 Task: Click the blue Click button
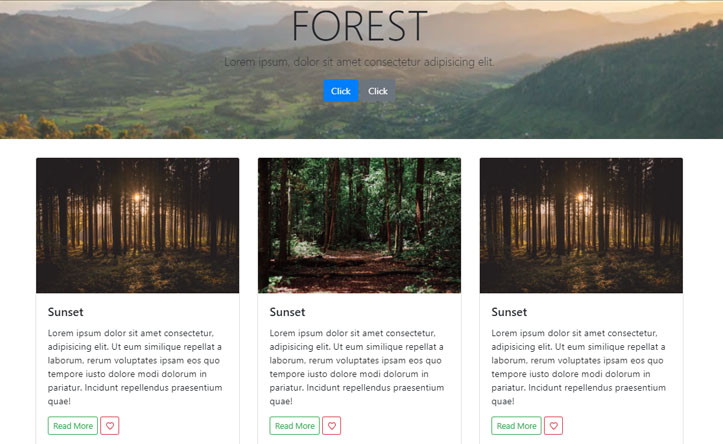tap(340, 91)
